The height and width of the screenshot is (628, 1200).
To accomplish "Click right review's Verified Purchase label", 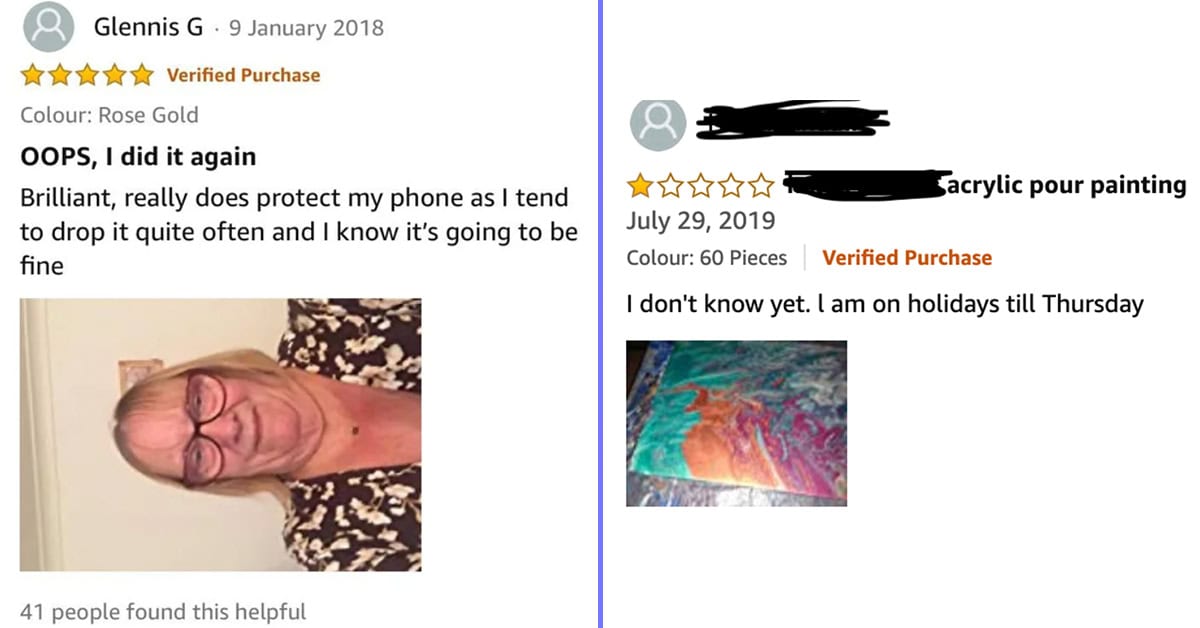I will coord(907,258).
